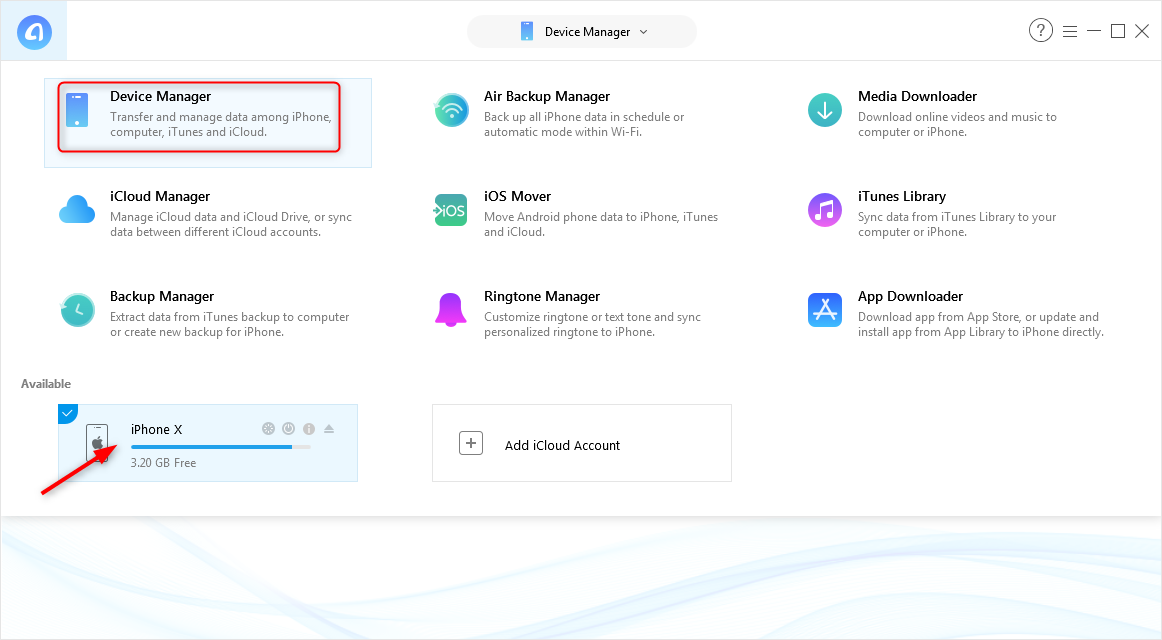Open App Downloader
The height and width of the screenshot is (640, 1162).
pos(910,296)
